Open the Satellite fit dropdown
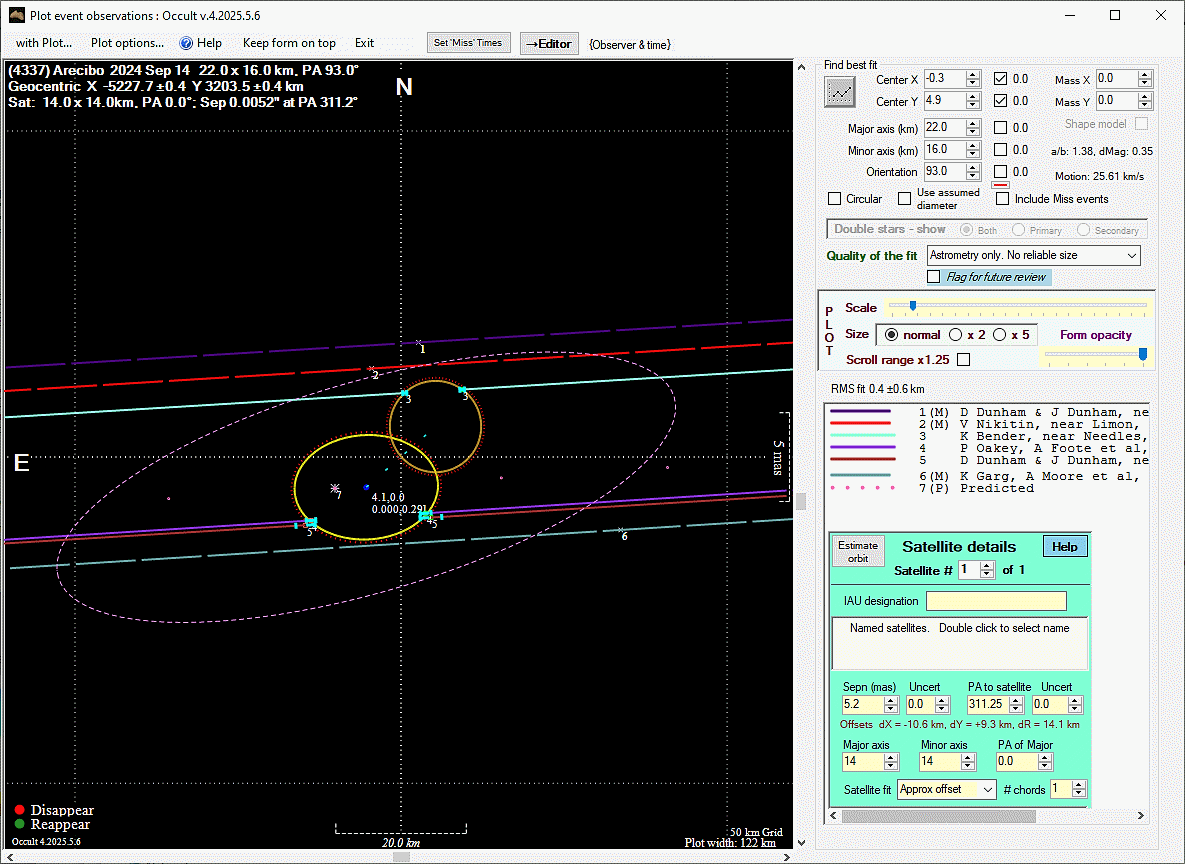This screenshot has height=864, width=1185. pos(947,789)
